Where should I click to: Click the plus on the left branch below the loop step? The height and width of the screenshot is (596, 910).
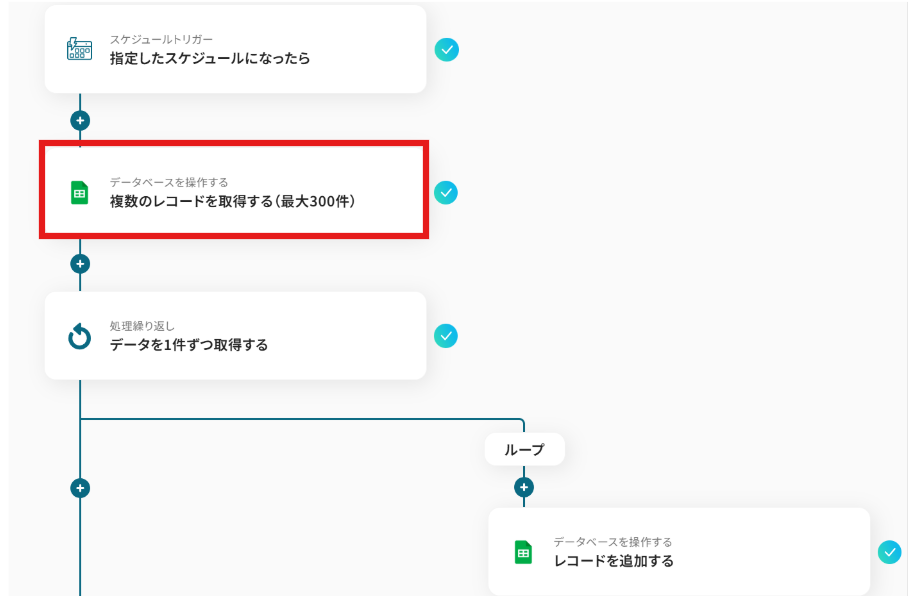point(80,488)
